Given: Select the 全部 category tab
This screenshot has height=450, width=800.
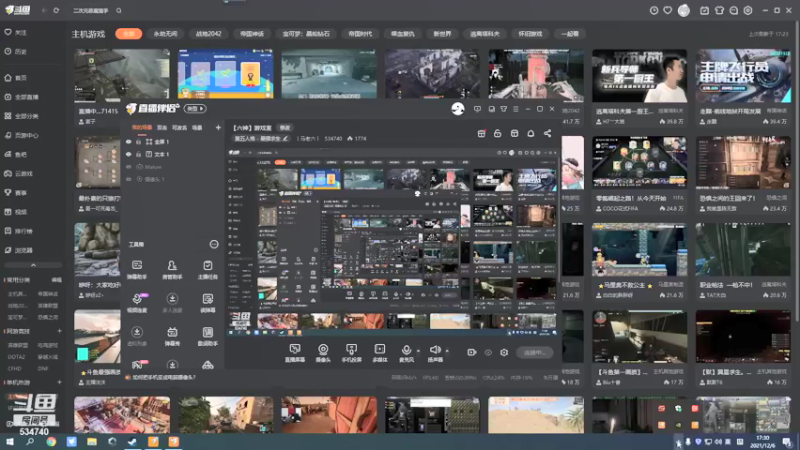Looking at the screenshot, I should (x=129, y=34).
